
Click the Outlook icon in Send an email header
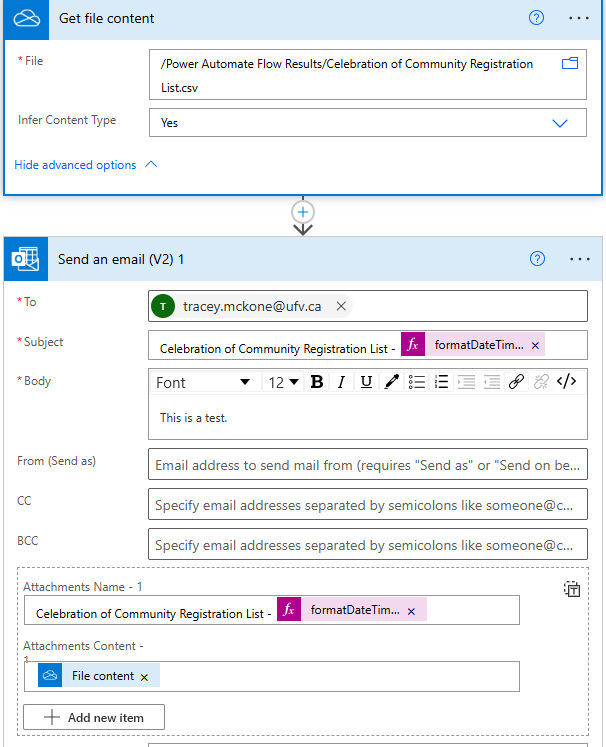(26, 259)
